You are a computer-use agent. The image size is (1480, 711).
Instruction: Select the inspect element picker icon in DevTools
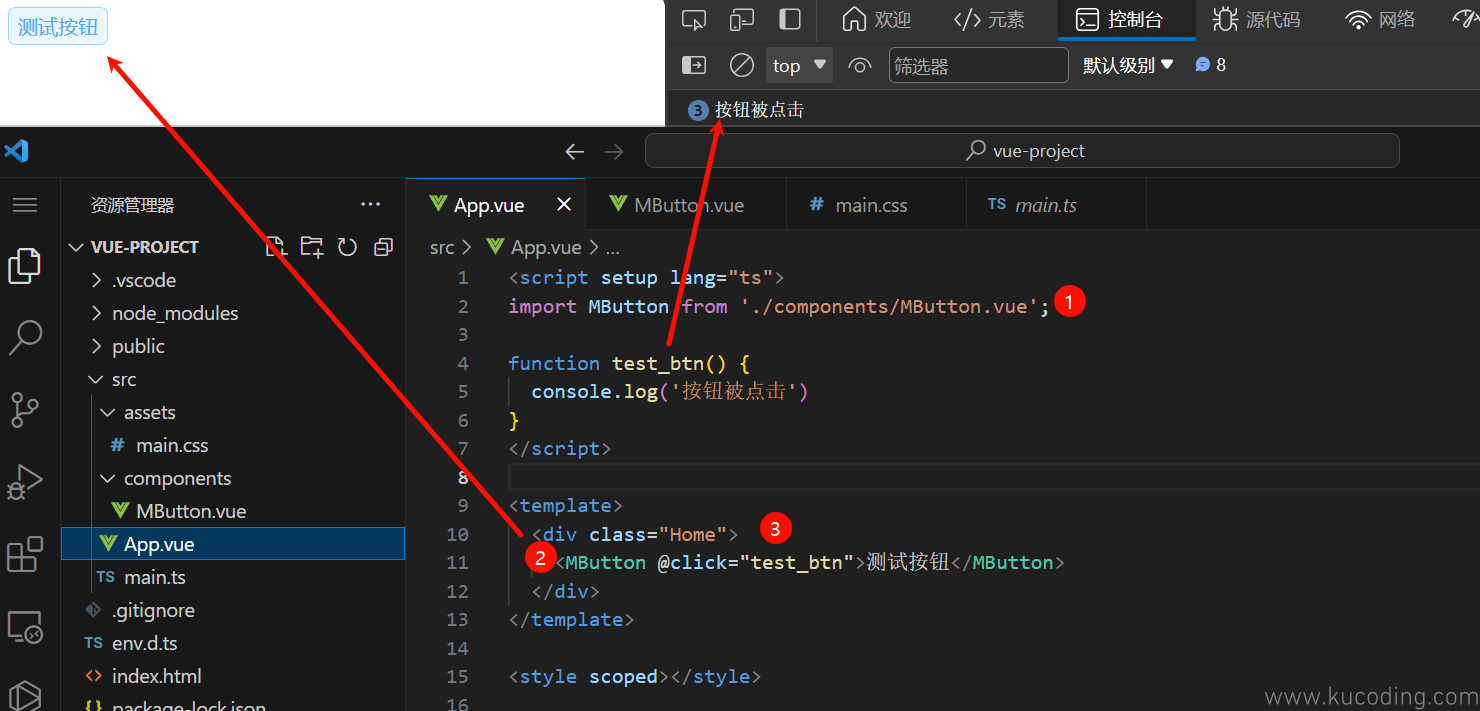[x=693, y=19]
